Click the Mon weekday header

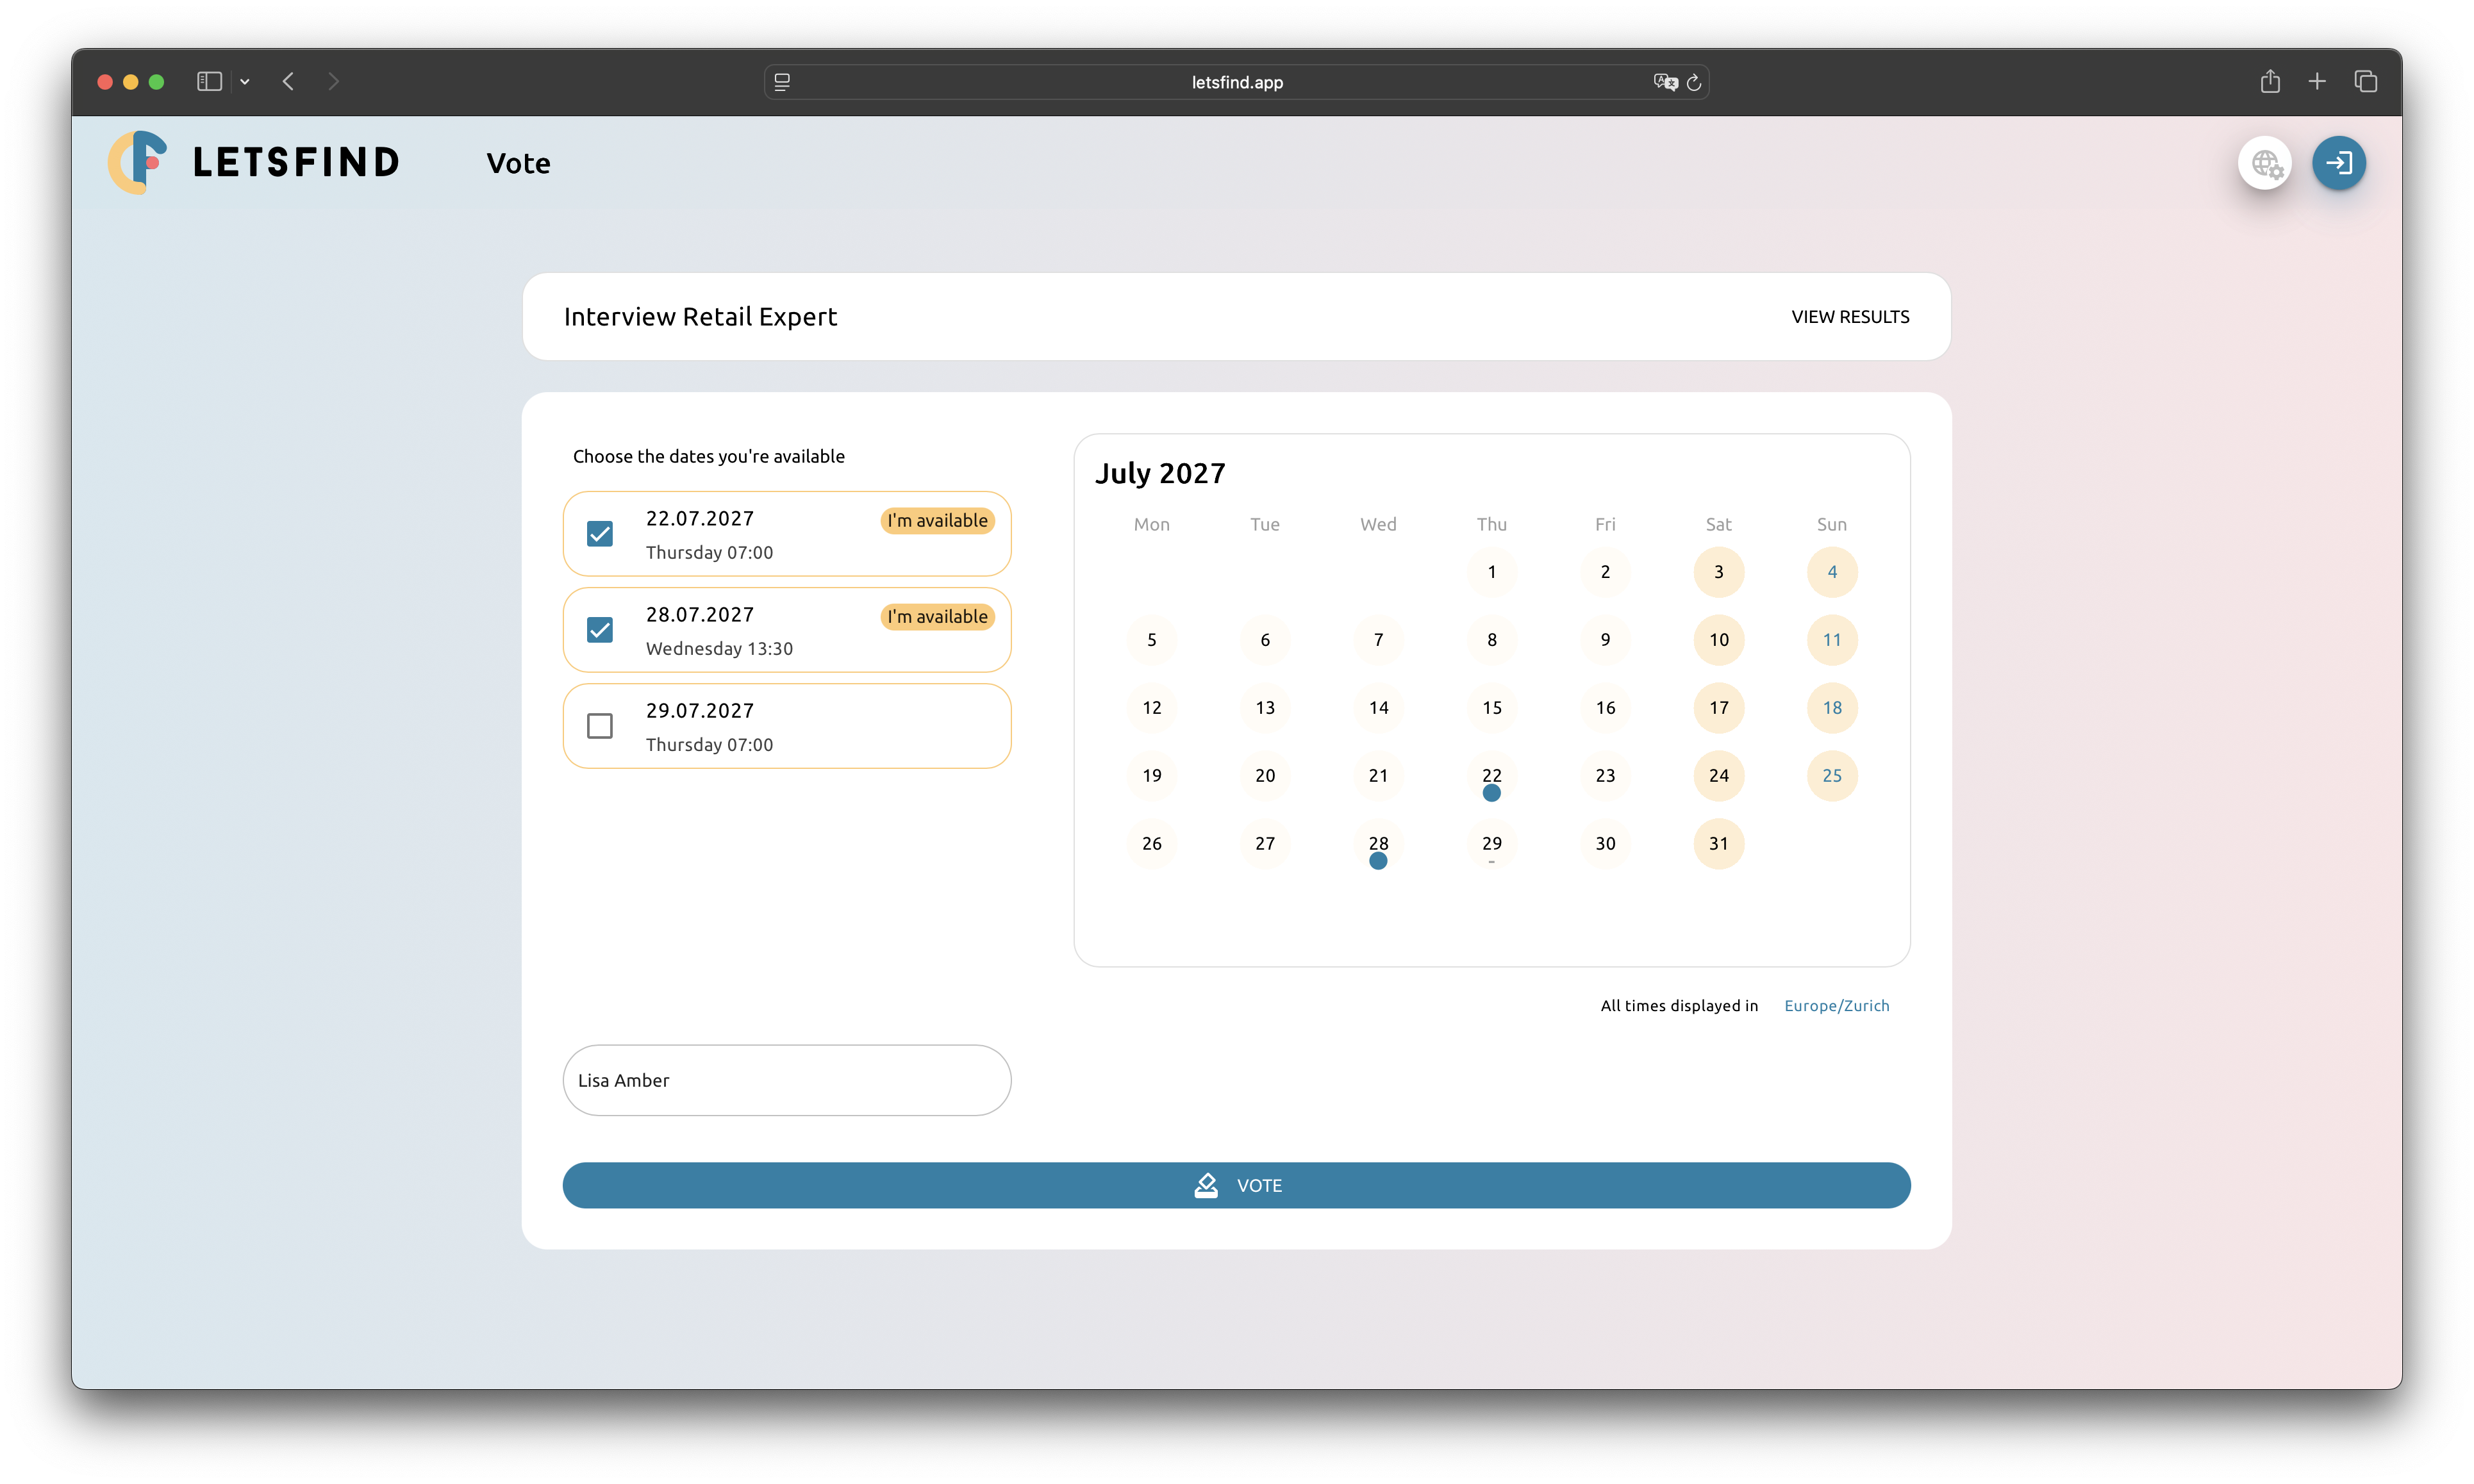tap(1152, 525)
